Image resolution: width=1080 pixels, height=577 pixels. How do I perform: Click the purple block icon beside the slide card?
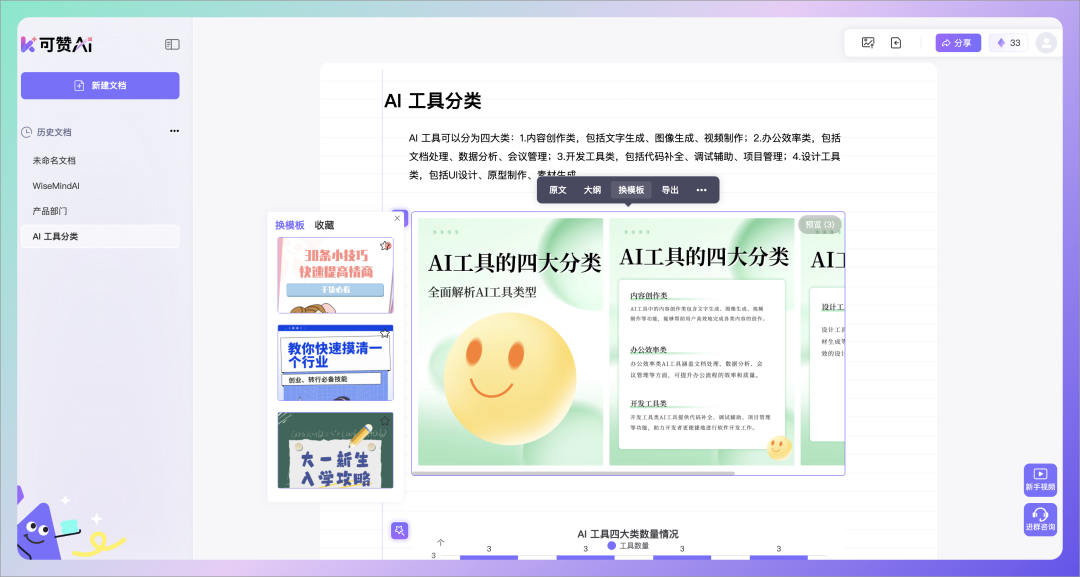click(402, 218)
